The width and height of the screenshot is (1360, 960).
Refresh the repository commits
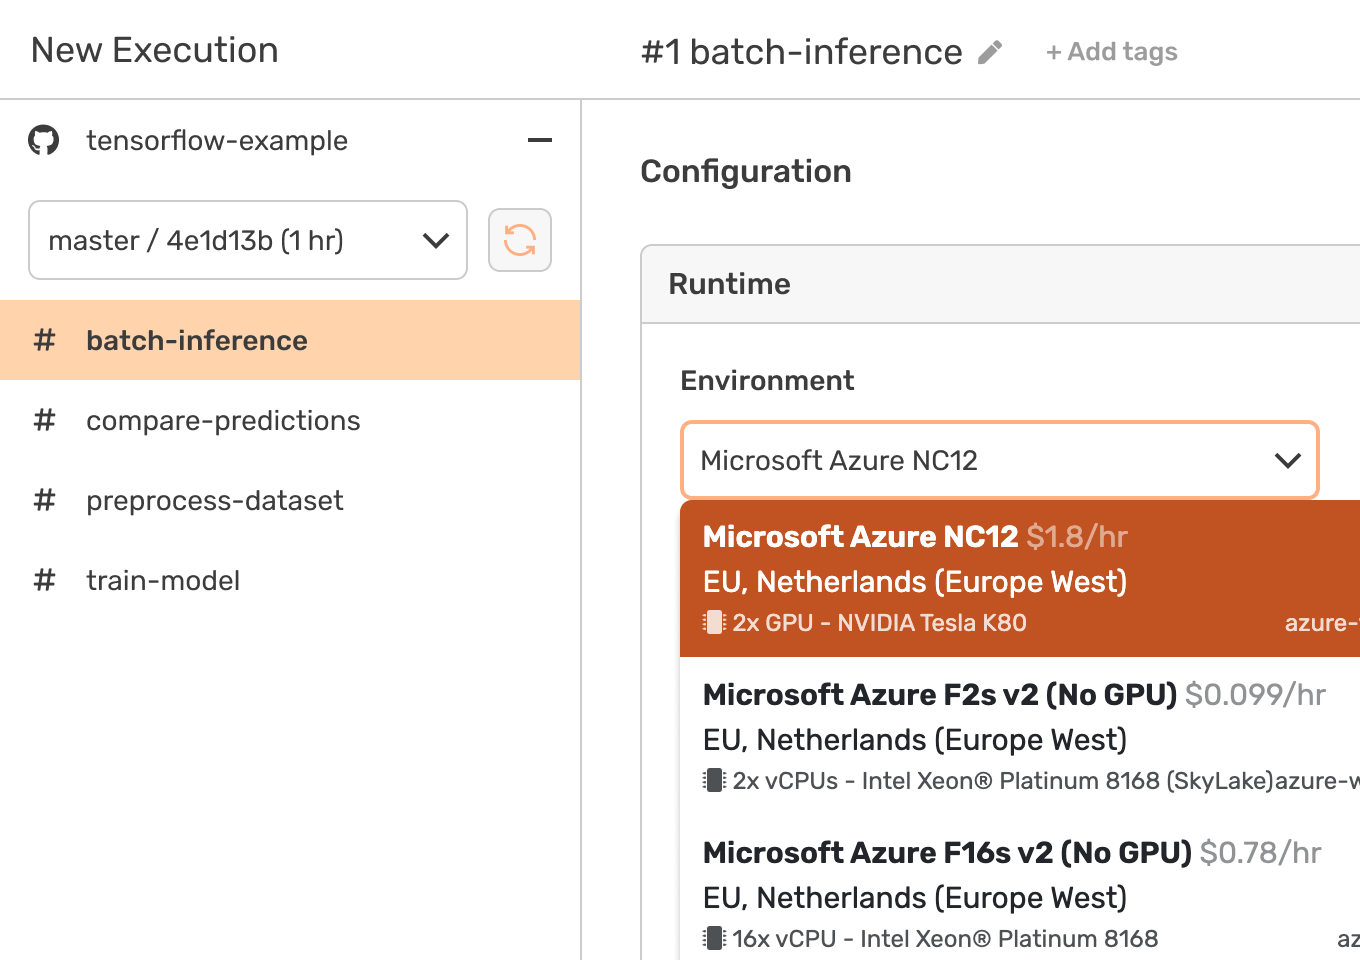coord(520,240)
